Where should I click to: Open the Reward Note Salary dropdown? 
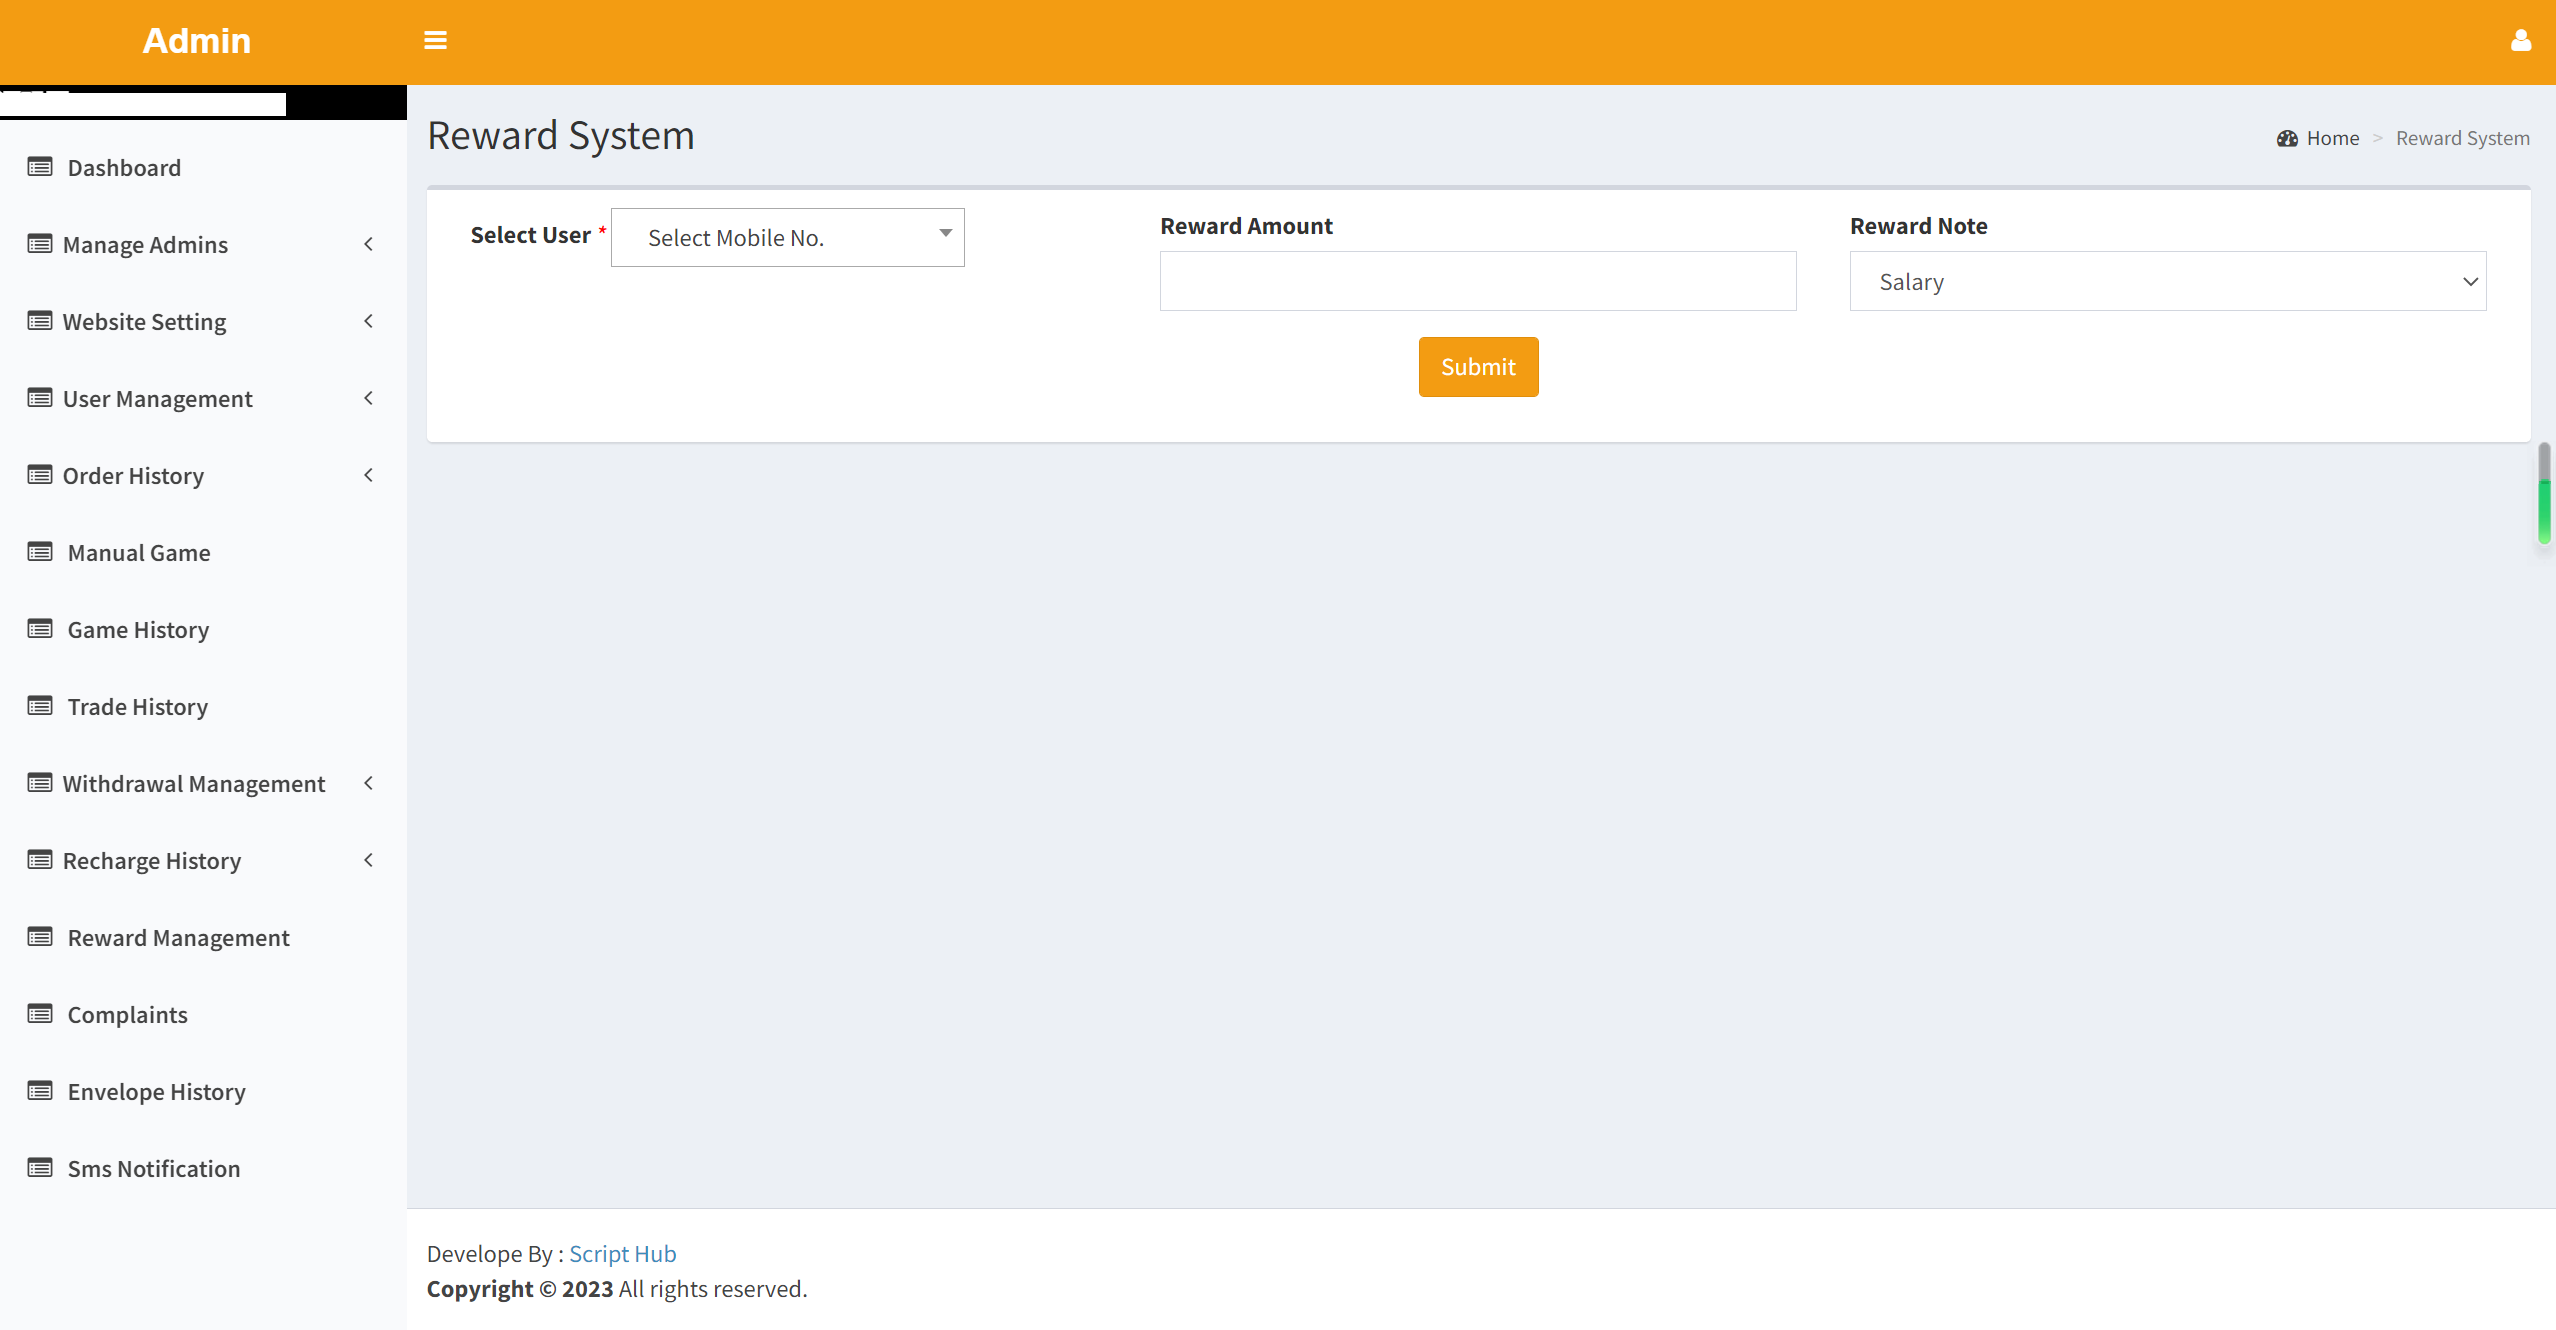(2167, 282)
